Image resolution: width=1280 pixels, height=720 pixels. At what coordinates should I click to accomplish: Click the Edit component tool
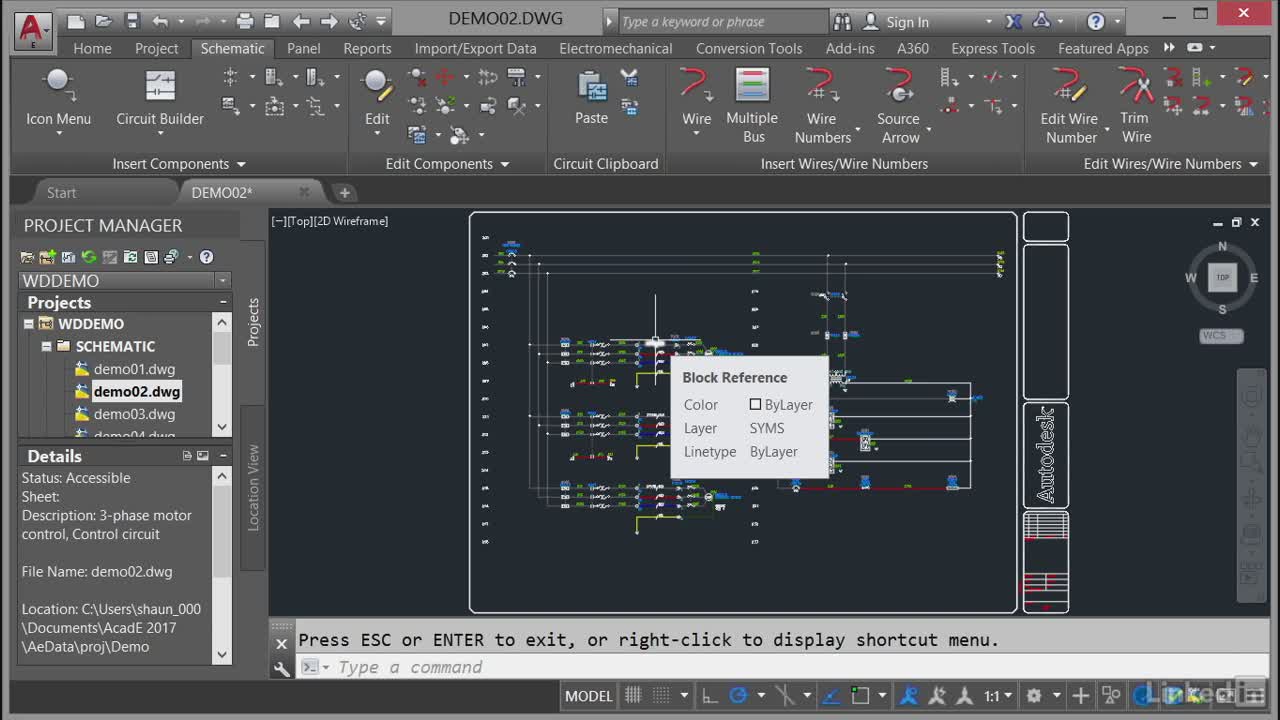coord(377,98)
